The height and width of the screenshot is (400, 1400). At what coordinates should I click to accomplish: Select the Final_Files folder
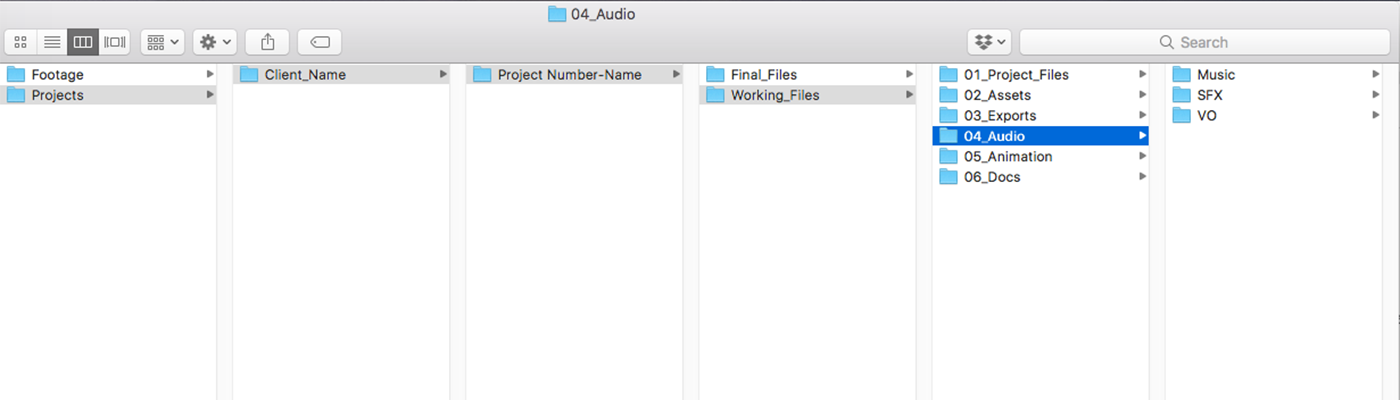tap(807, 74)
